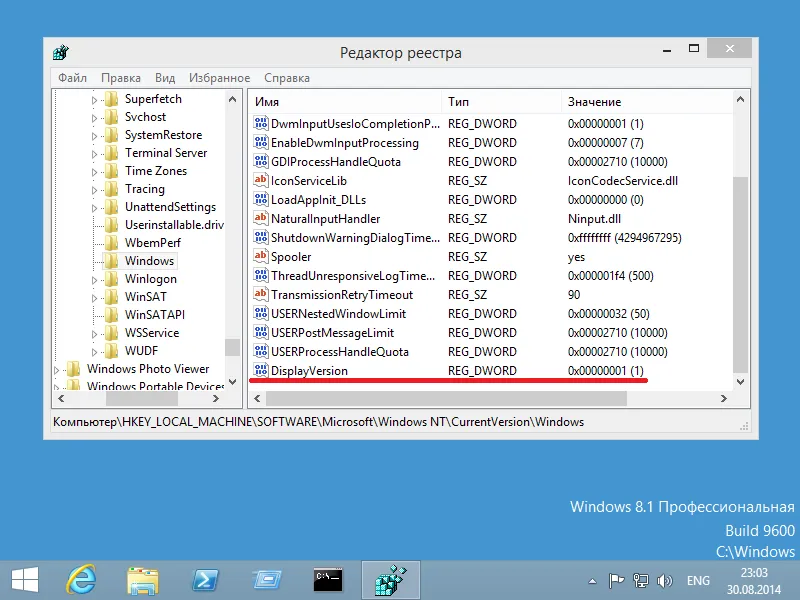
Task: Open the Файл menu
Action: click(x=72, y=78)
